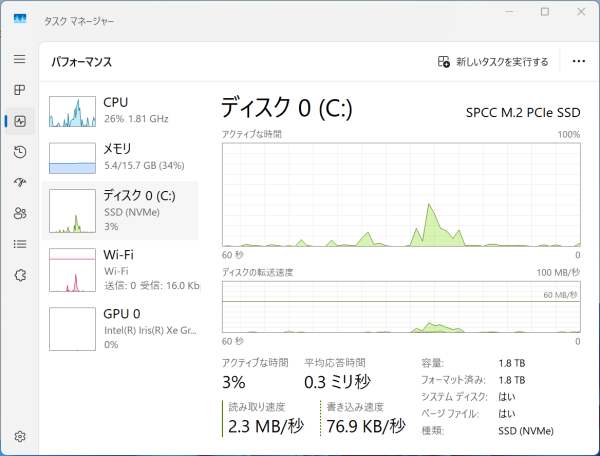Select メモリ in the performance list
Screen dimensions: 600x456
click(123, 156)
